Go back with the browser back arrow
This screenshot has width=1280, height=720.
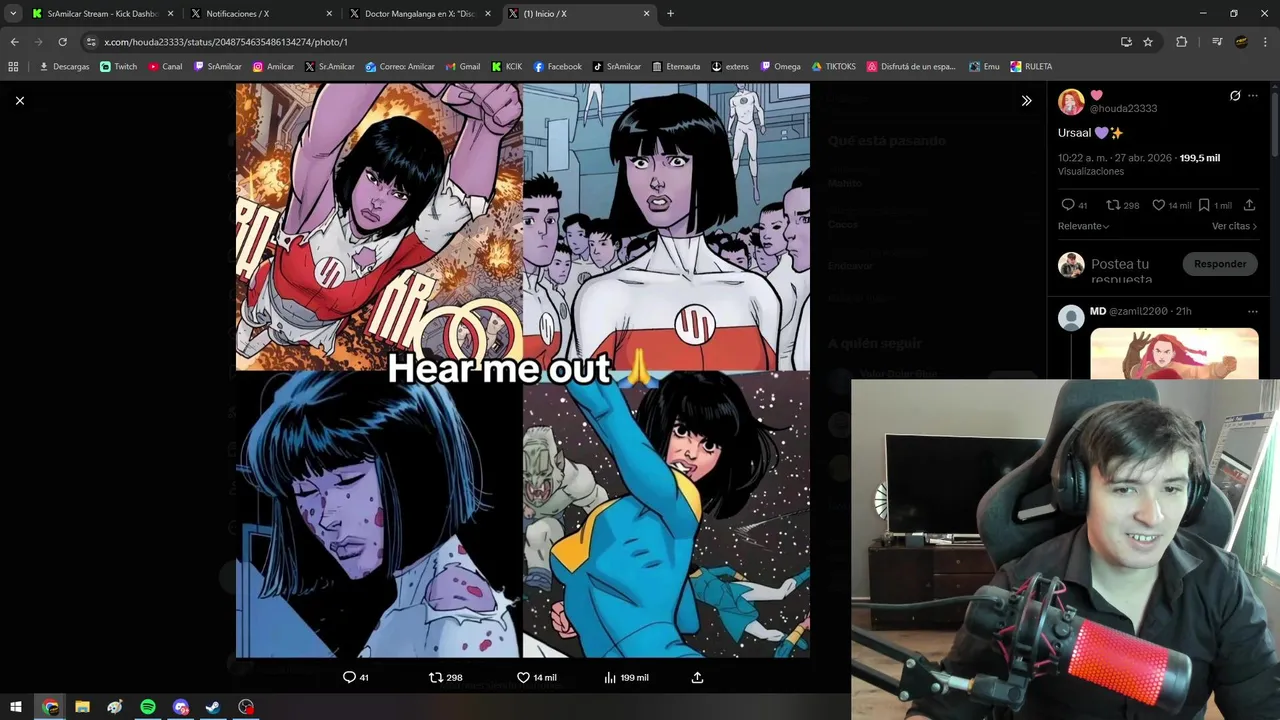[x=14, y=42]
